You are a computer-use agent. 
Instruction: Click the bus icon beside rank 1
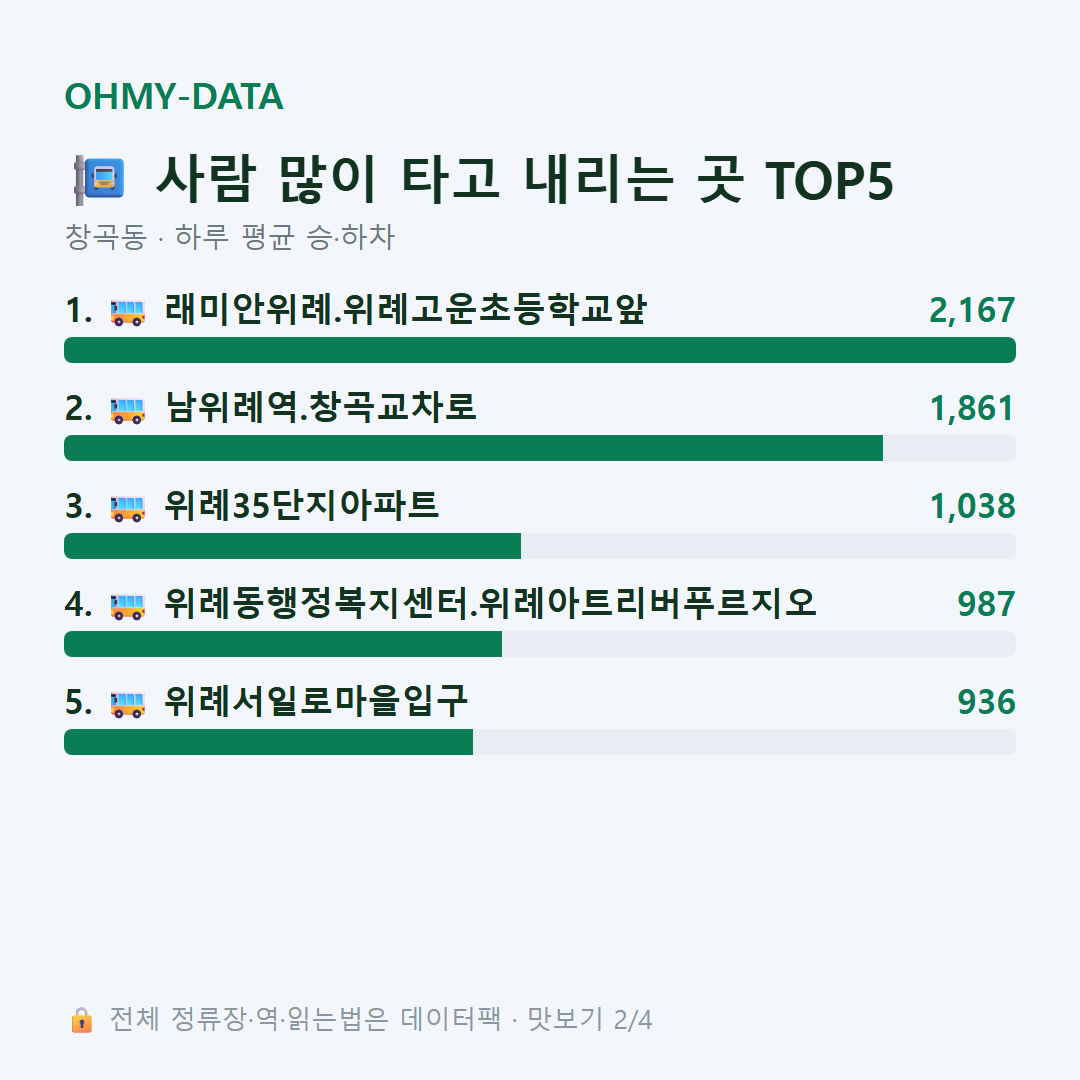click(127, 312)
